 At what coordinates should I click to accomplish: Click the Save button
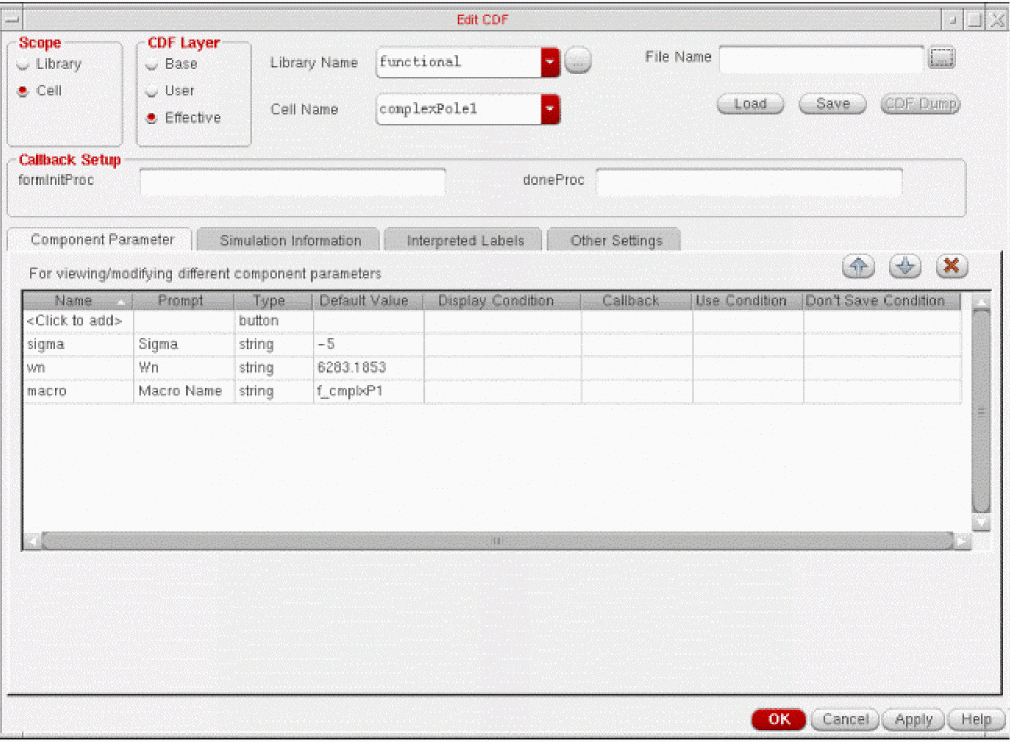(x=832, y=104)
